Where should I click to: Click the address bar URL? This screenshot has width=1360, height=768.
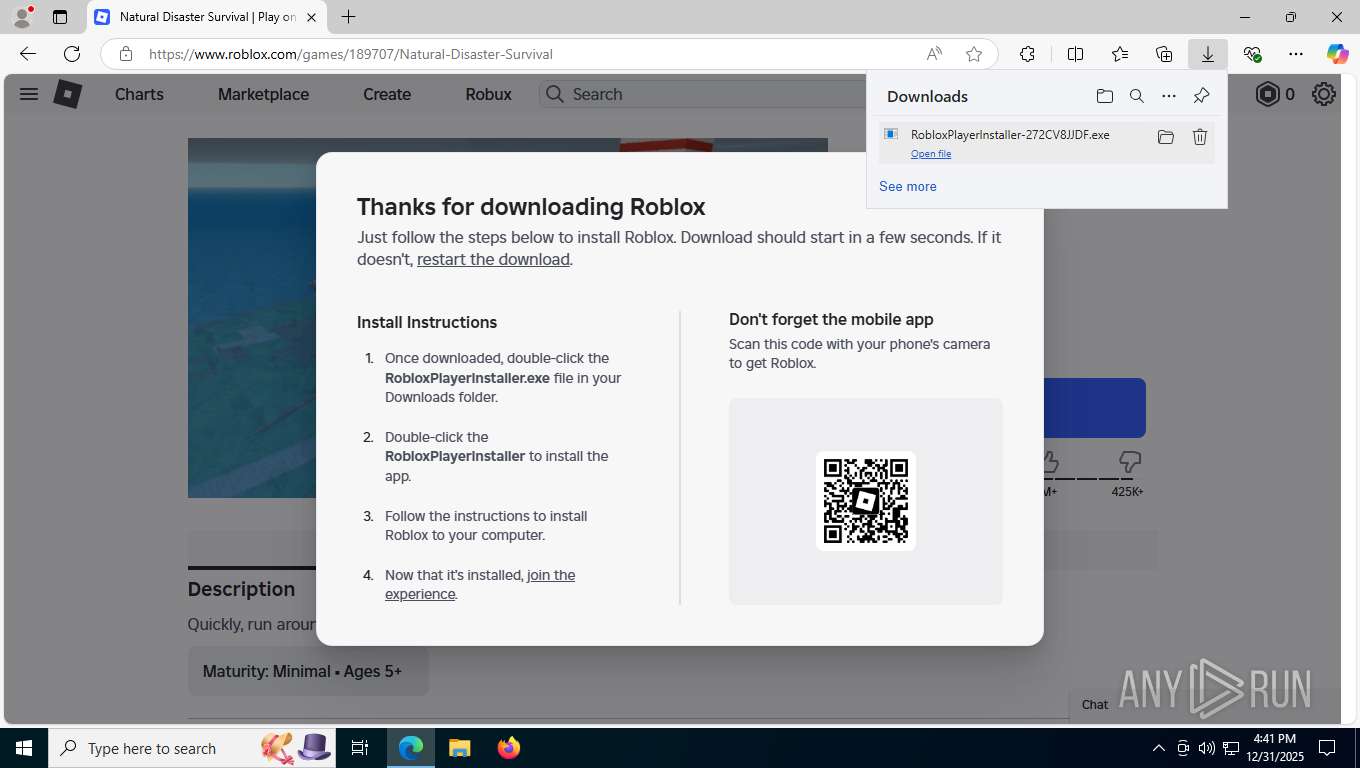(x=351, y=54)
